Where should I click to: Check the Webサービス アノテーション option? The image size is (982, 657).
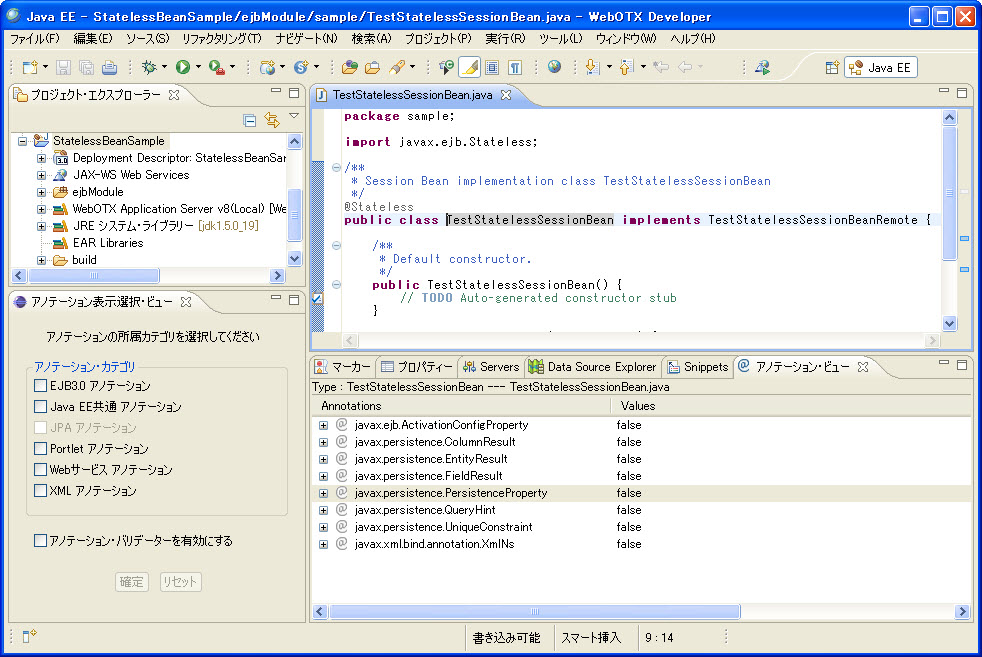coord(41,470)
